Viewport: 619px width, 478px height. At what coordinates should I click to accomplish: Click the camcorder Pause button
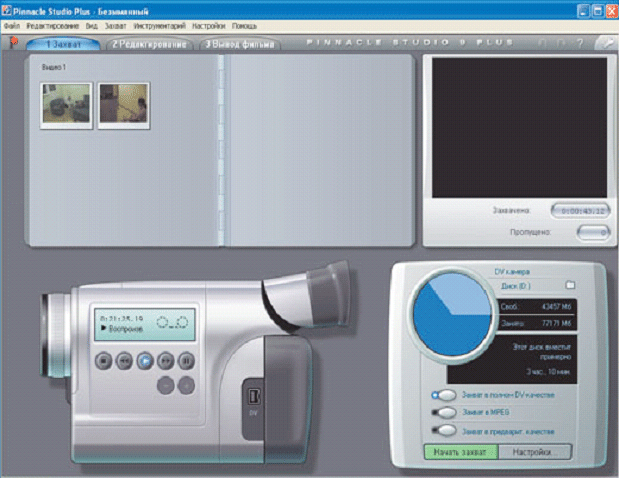coord(186,361)
